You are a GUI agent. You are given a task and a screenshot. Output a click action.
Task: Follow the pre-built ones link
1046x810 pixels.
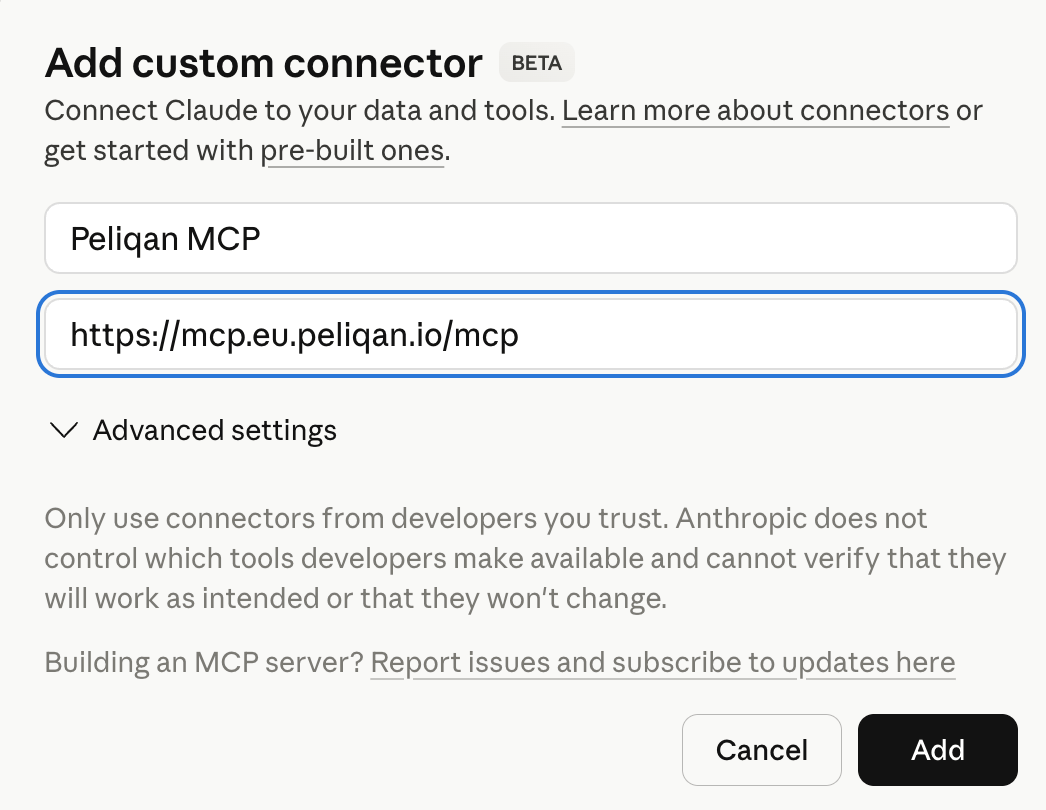coord(352,151)
